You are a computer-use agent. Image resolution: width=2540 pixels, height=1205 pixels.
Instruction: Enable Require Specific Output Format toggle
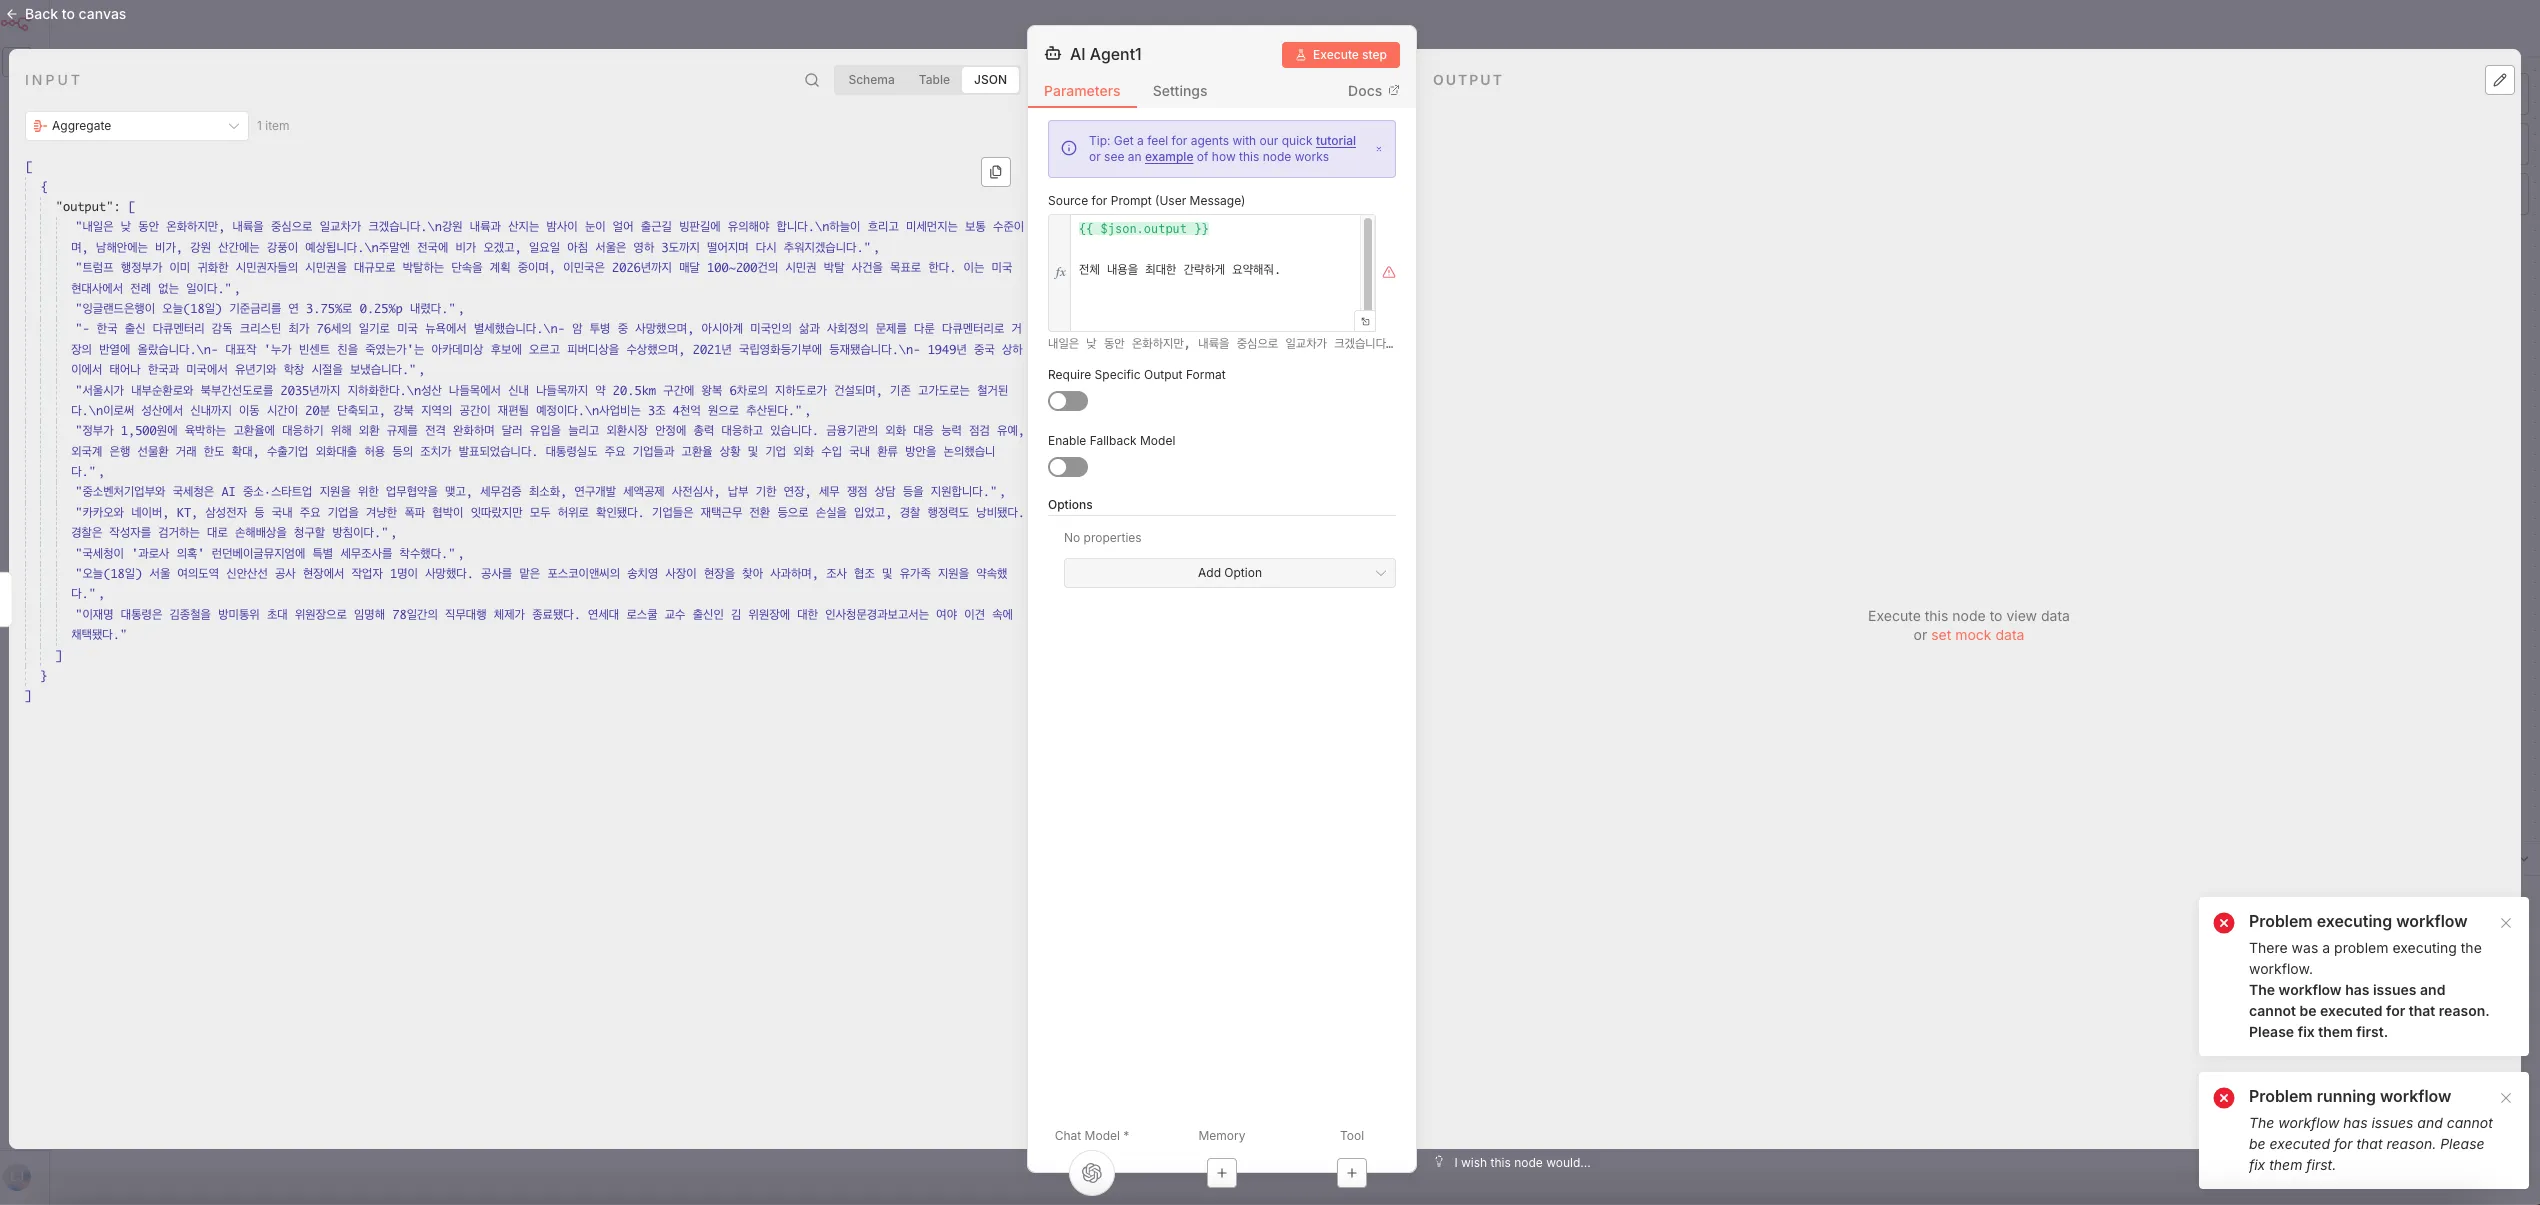click(x=1067, y=401)
